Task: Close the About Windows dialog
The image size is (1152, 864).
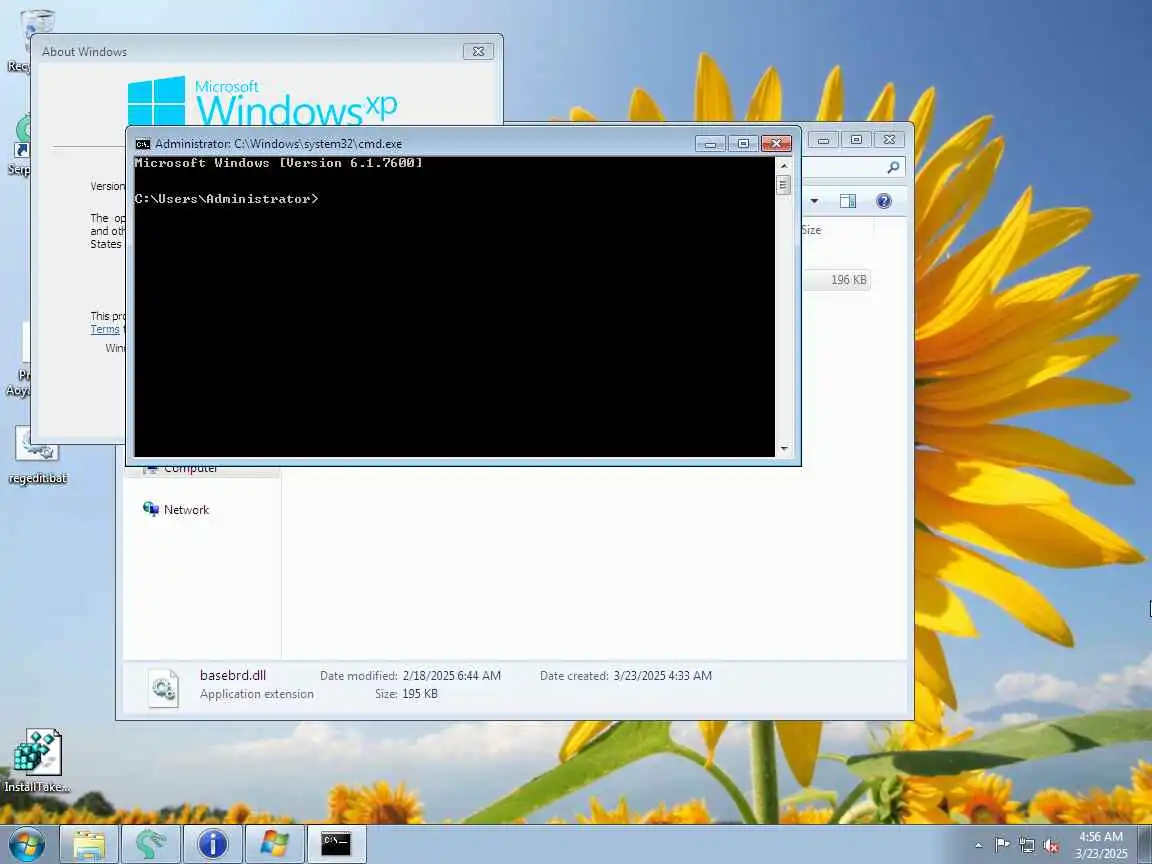Action: click(478, 51)
